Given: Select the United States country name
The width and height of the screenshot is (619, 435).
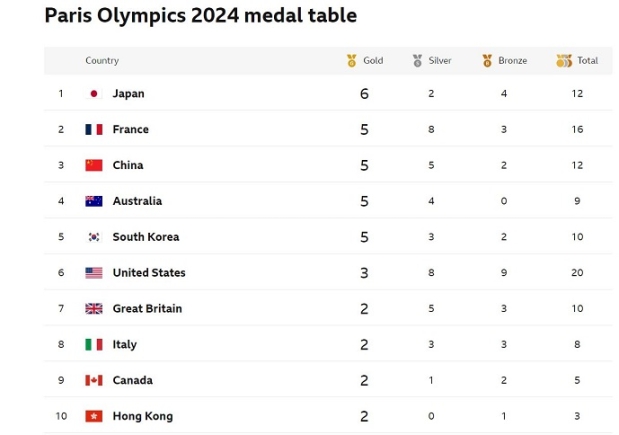Looking at the screenshot, I should point(149,273).
